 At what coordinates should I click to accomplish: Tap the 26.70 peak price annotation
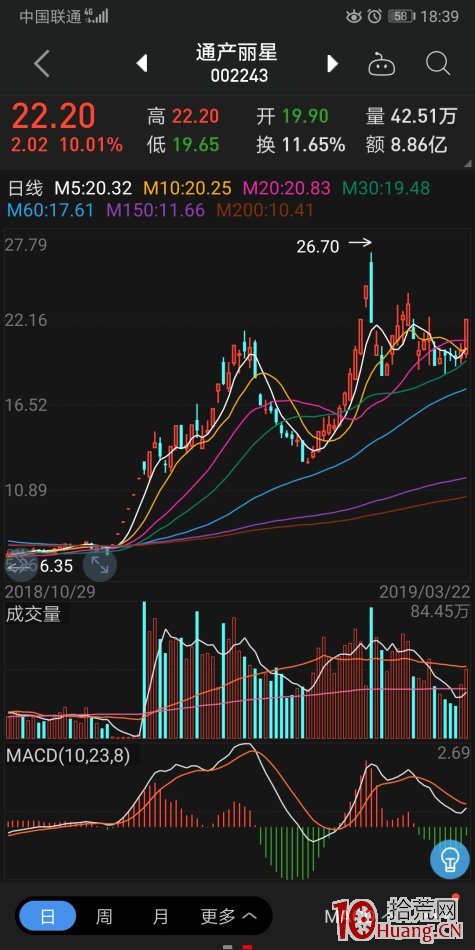tap(318, 246)
